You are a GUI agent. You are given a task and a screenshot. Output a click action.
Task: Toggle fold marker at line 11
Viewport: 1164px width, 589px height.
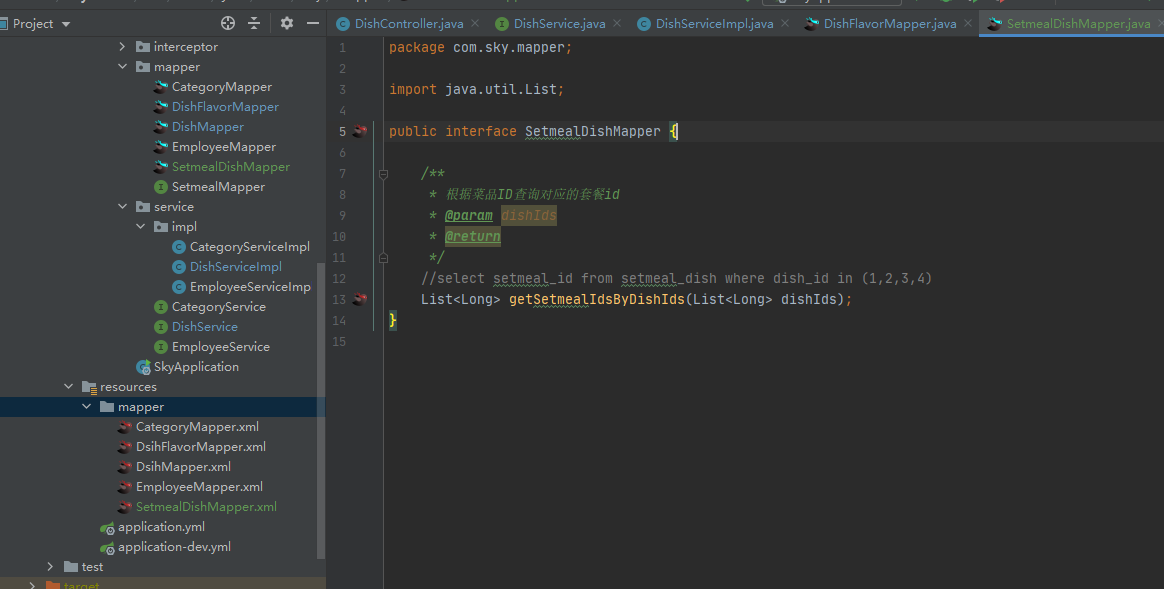coord(383,257)
